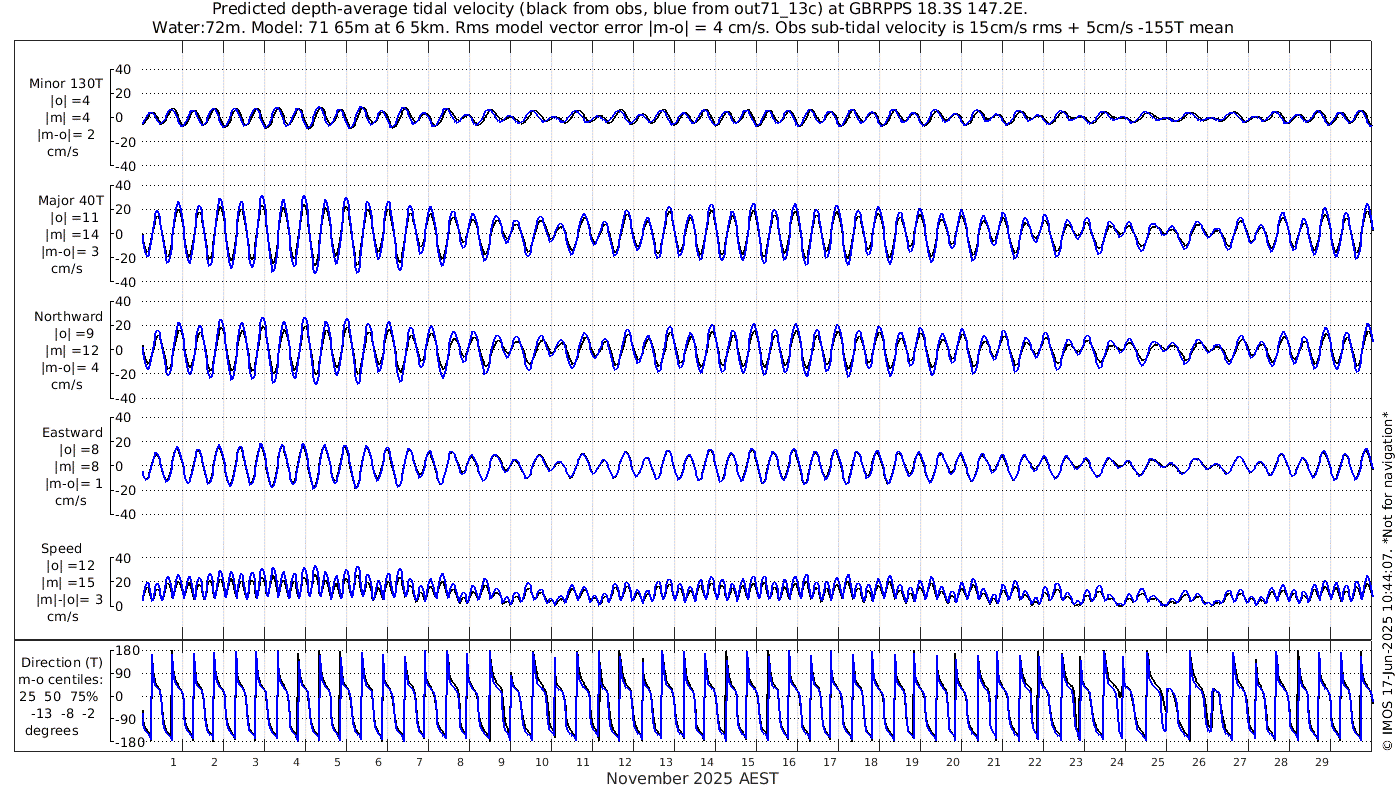The image size is (1400, 800).
Task: Click the '-13 -8 -2' centile values
Action: pos(61,713)
